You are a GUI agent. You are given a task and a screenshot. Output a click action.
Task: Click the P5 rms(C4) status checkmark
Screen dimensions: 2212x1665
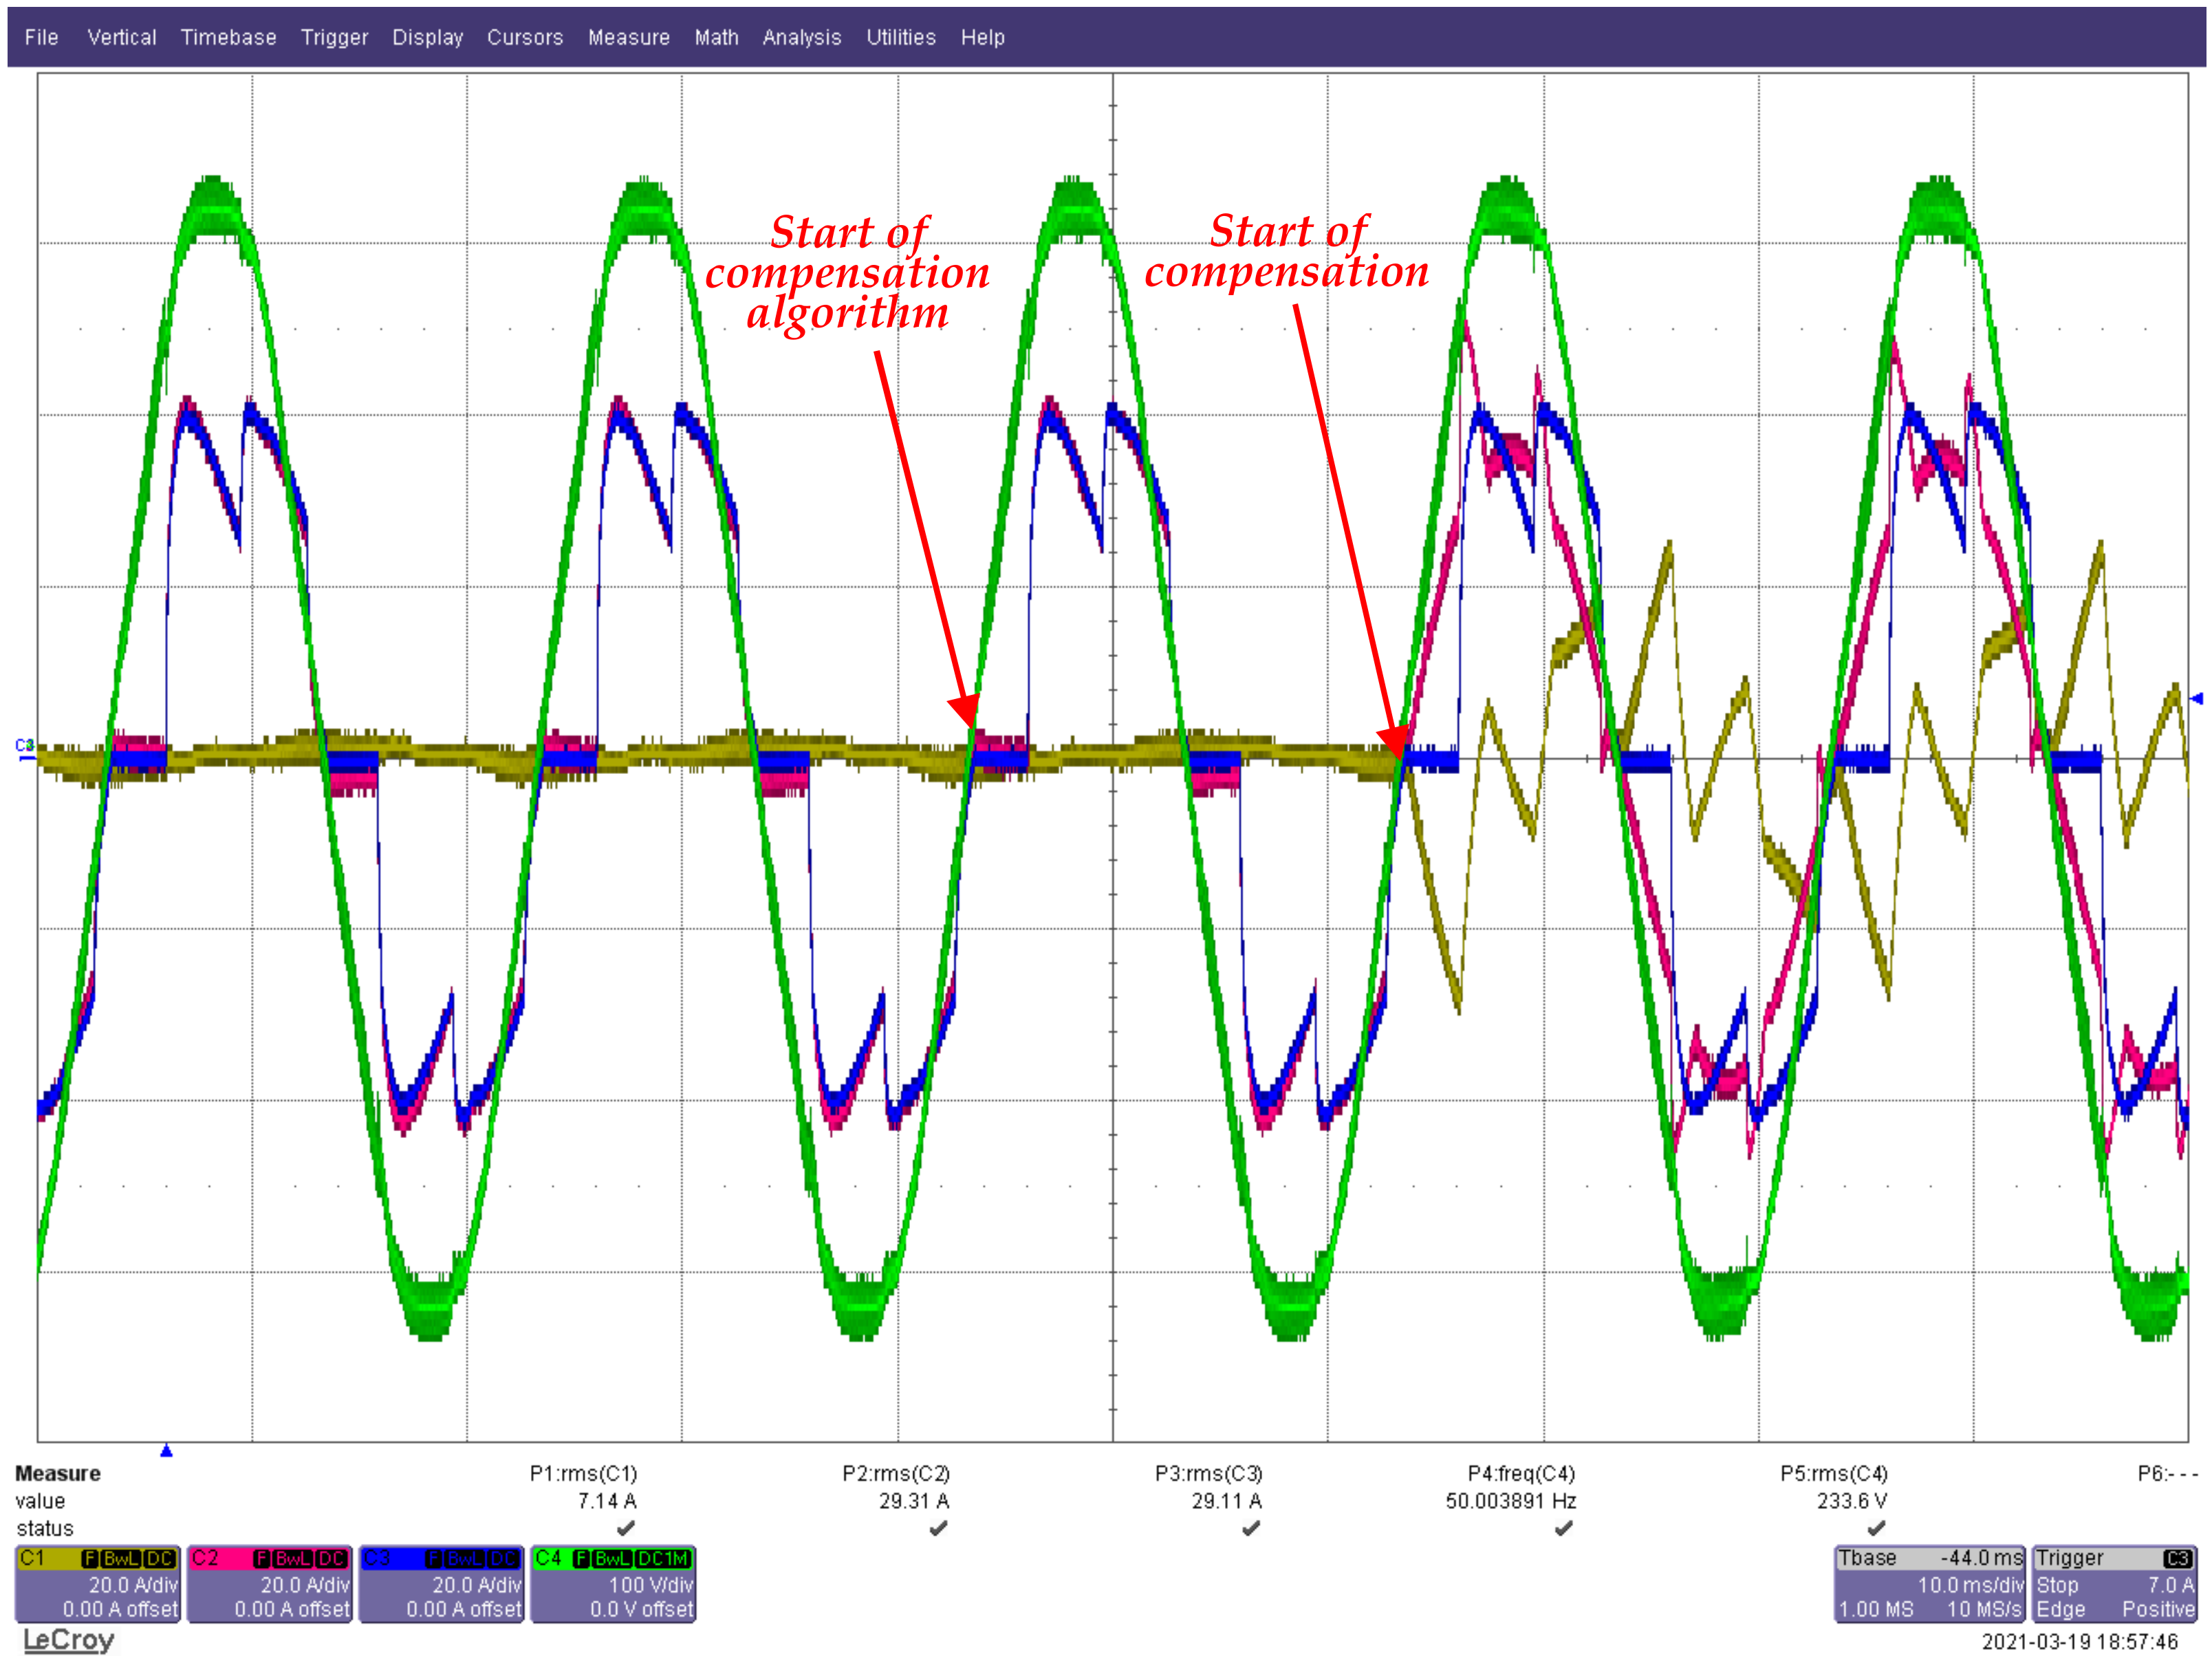pos(1876,1528)
